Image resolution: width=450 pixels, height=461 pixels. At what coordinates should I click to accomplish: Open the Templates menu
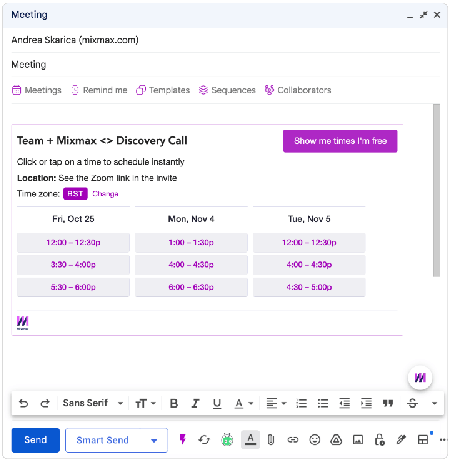click(163, 90)
